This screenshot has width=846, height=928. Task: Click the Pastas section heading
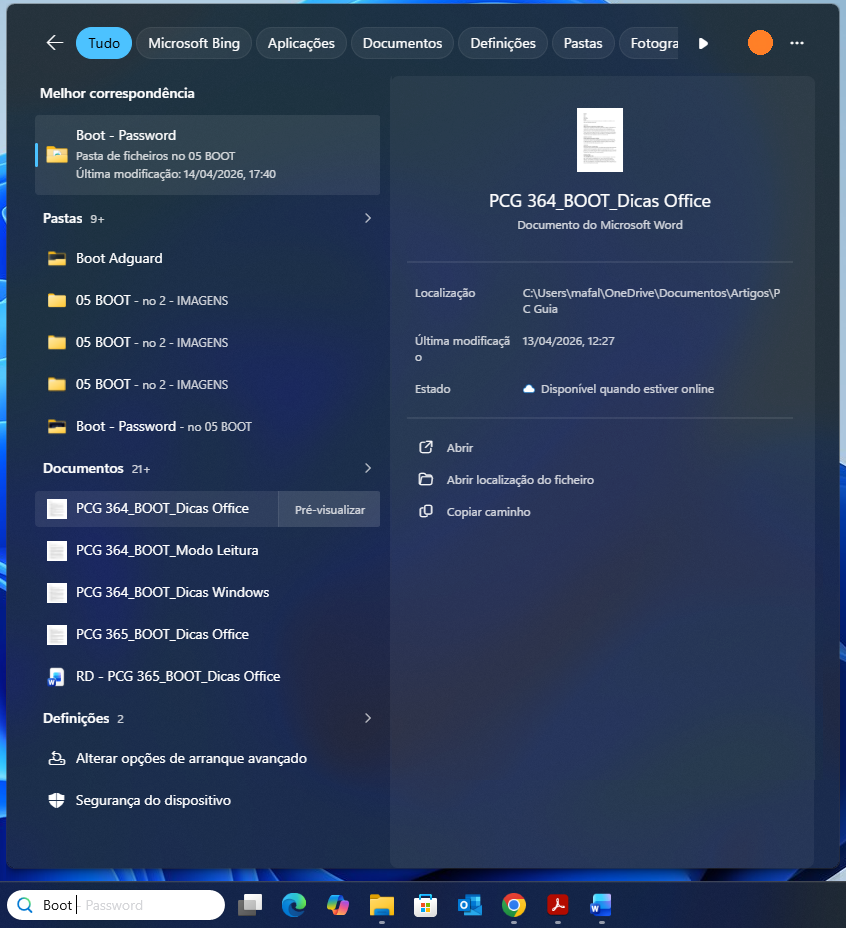pyautogui.click(x=62, y=218)
